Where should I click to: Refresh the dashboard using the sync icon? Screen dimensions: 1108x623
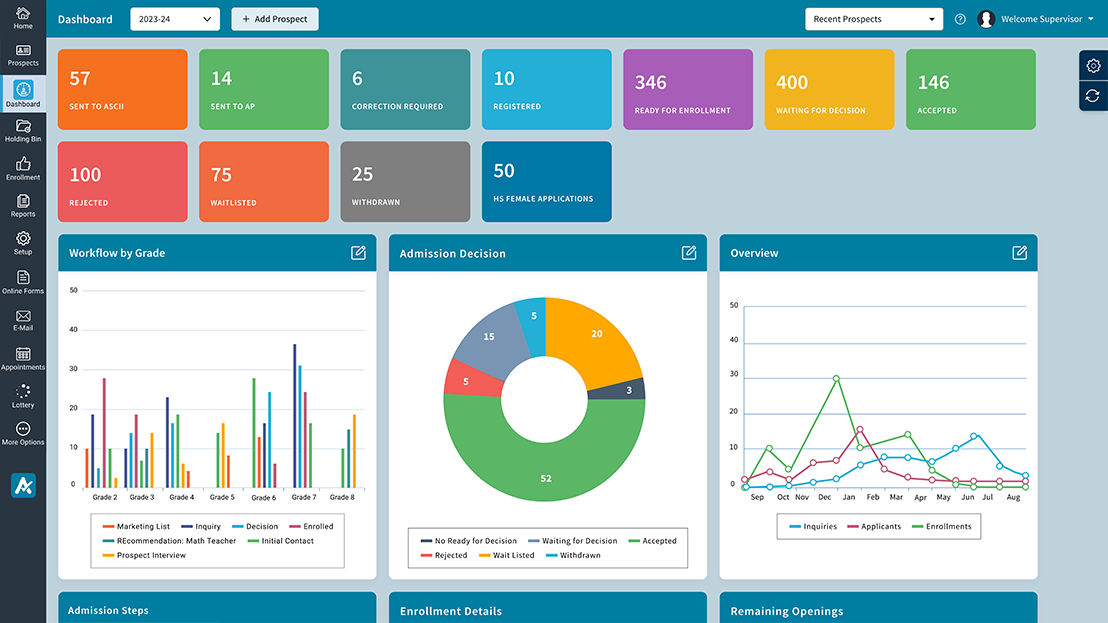1093,96
